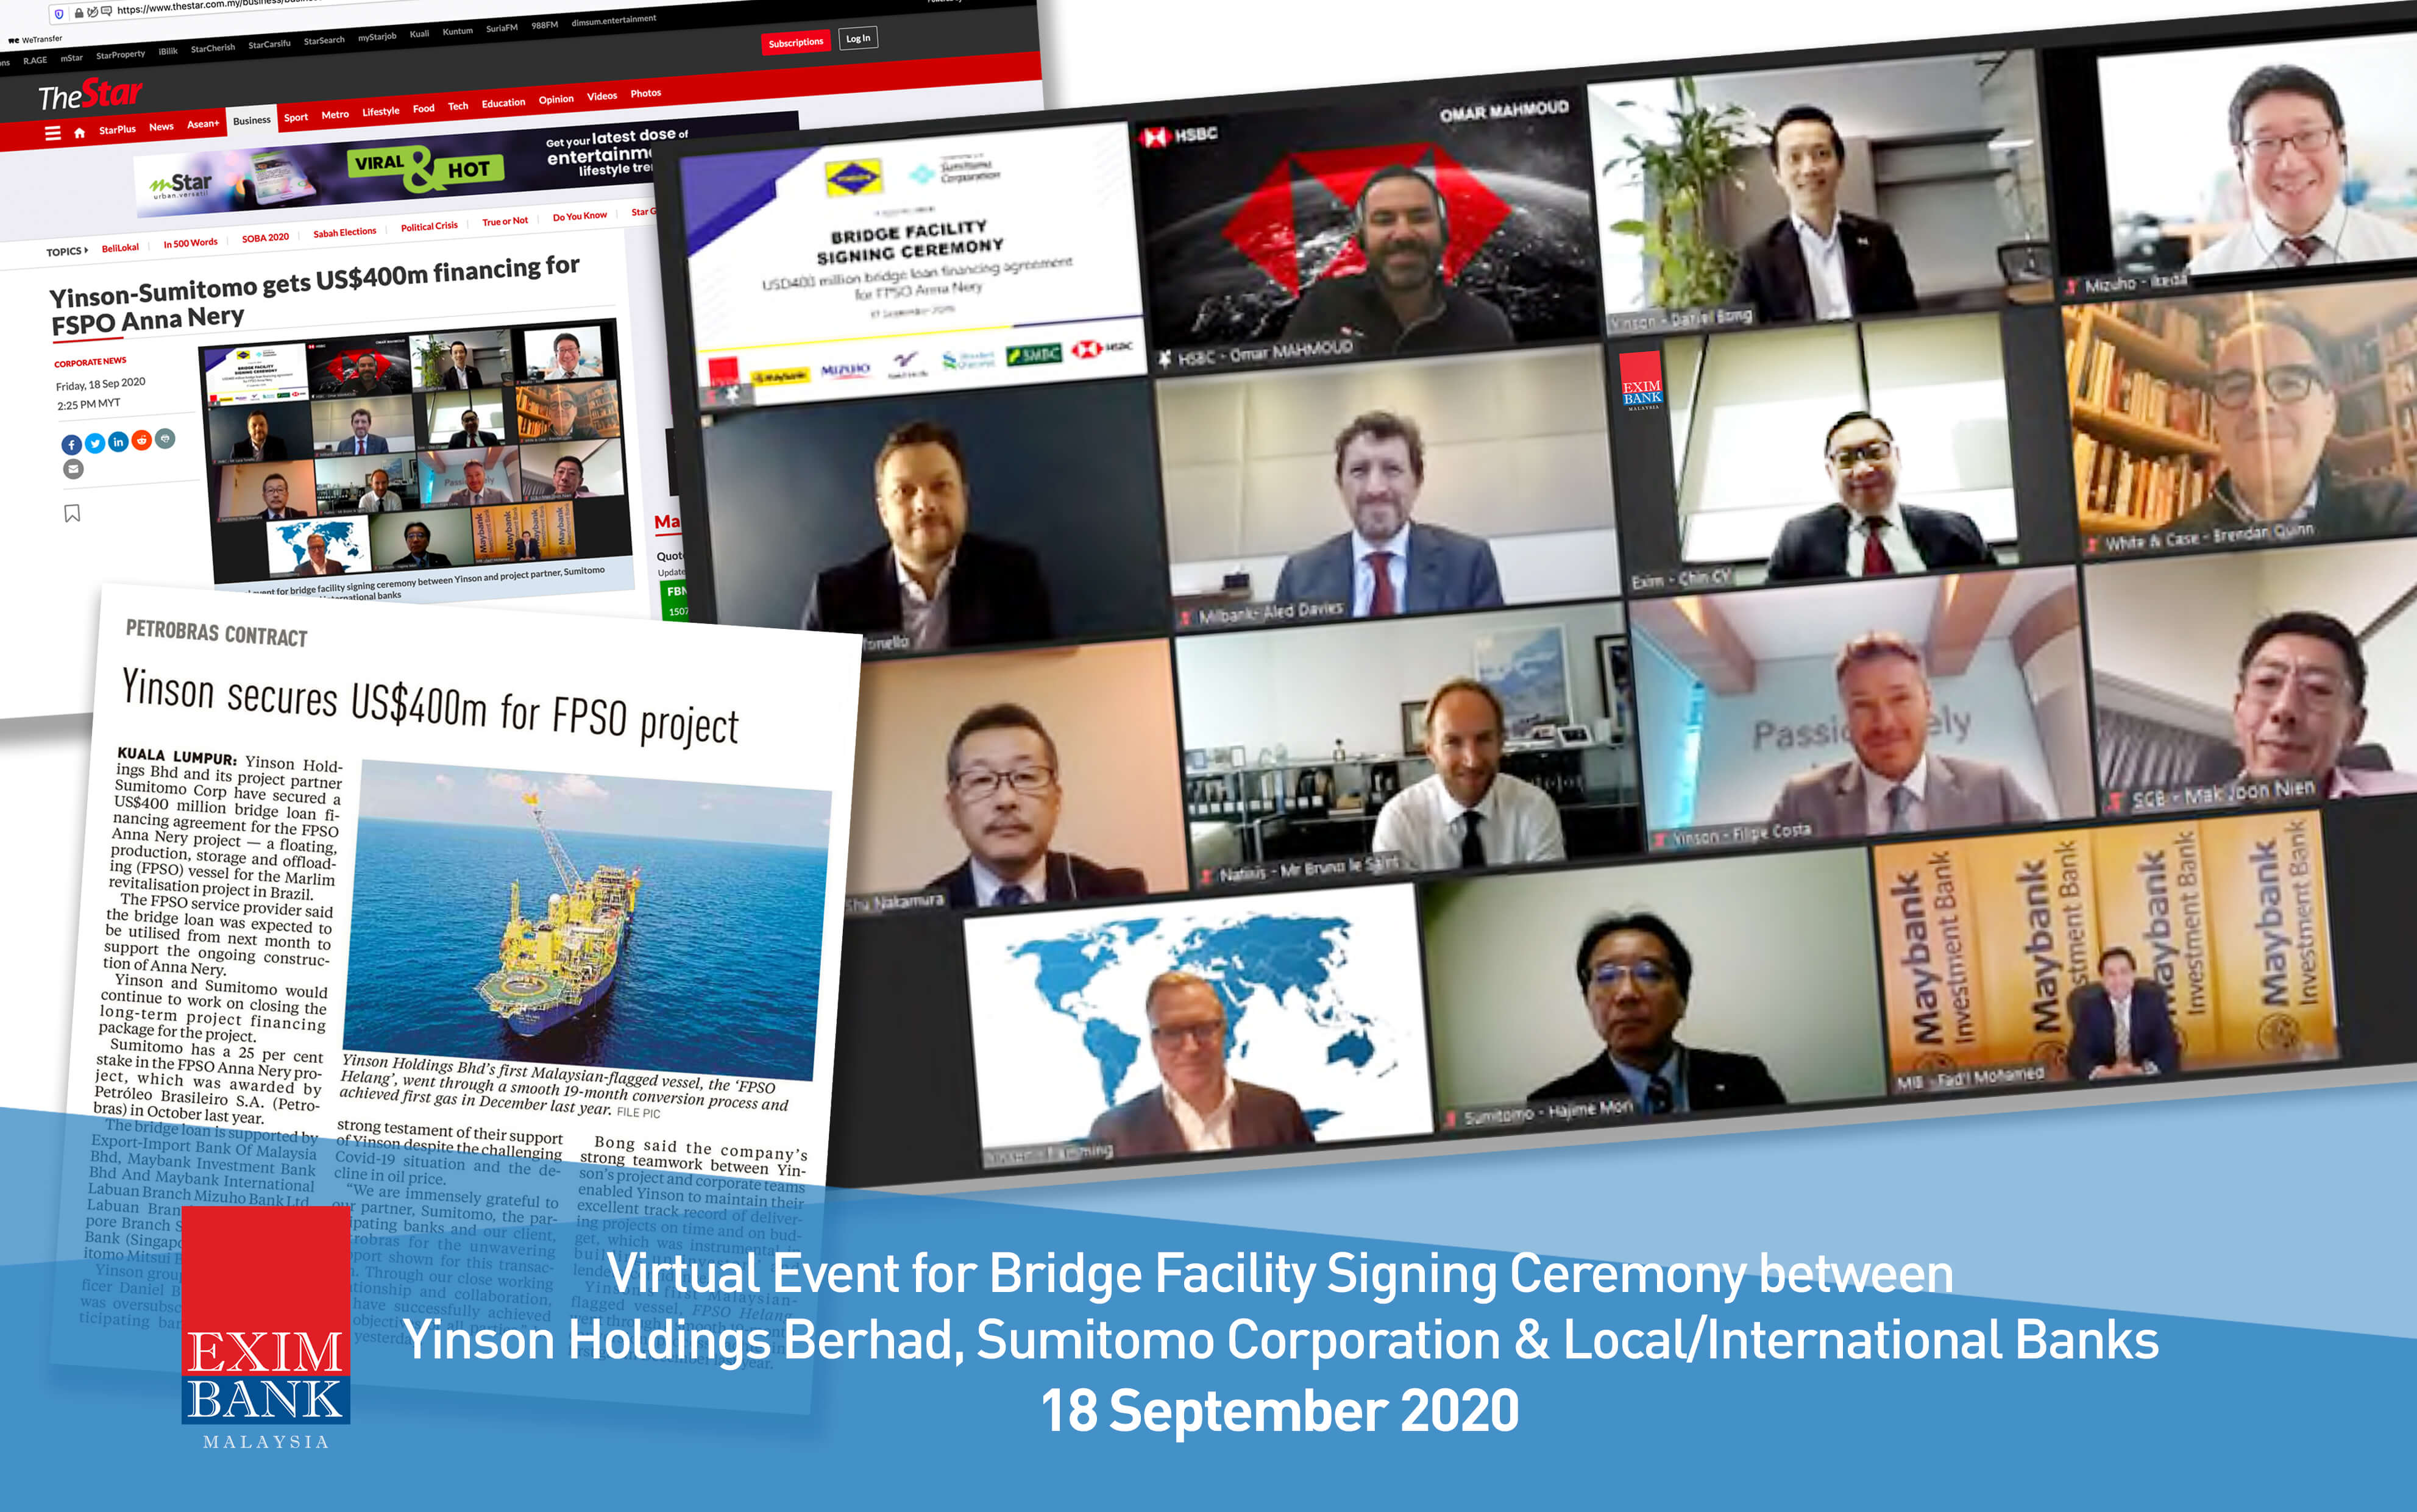The image size is (2417, 1512).
Task: Open the SuriaFM link in the top bar
Action: tap(502, 28)
